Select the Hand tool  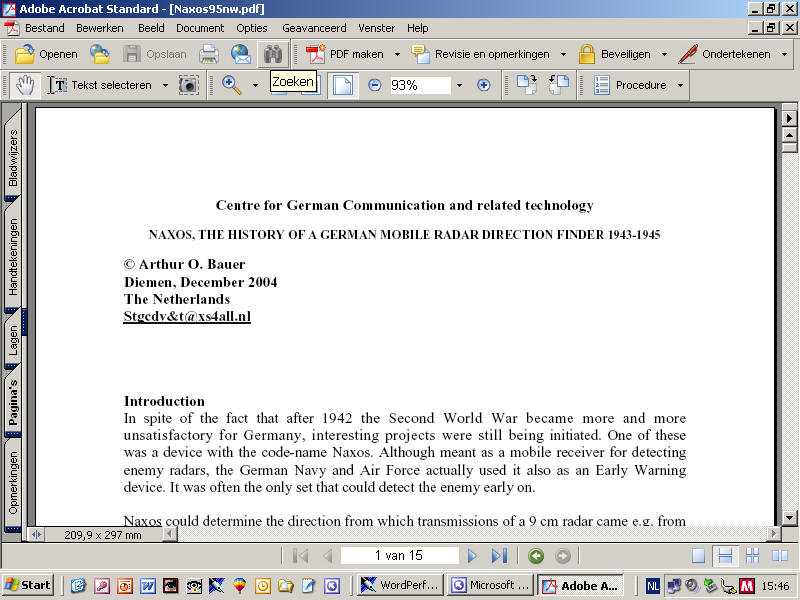24,86
